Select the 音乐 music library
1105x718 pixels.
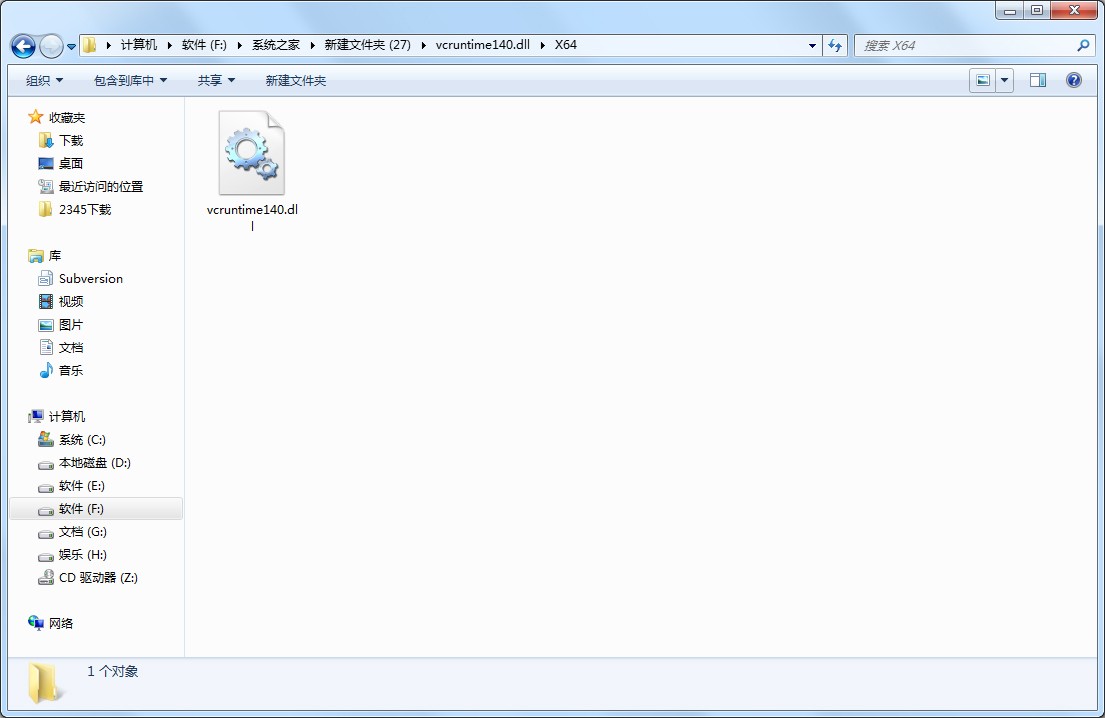click(x=70, y=371)
